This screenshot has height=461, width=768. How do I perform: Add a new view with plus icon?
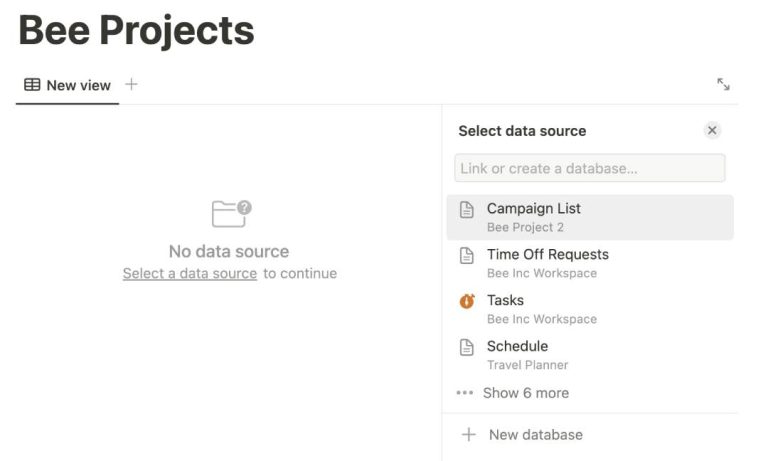coord(131,84)
